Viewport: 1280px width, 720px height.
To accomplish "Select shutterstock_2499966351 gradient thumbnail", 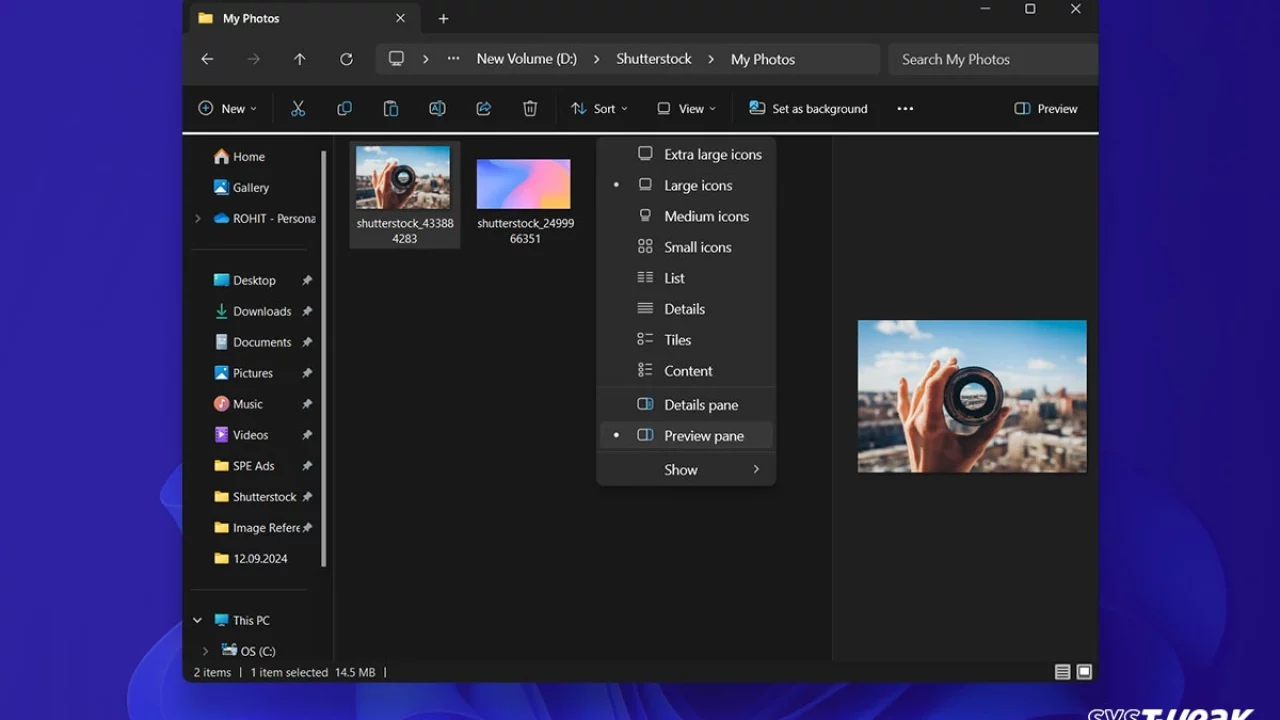I will pyautogui.click(x=525, y=201).
